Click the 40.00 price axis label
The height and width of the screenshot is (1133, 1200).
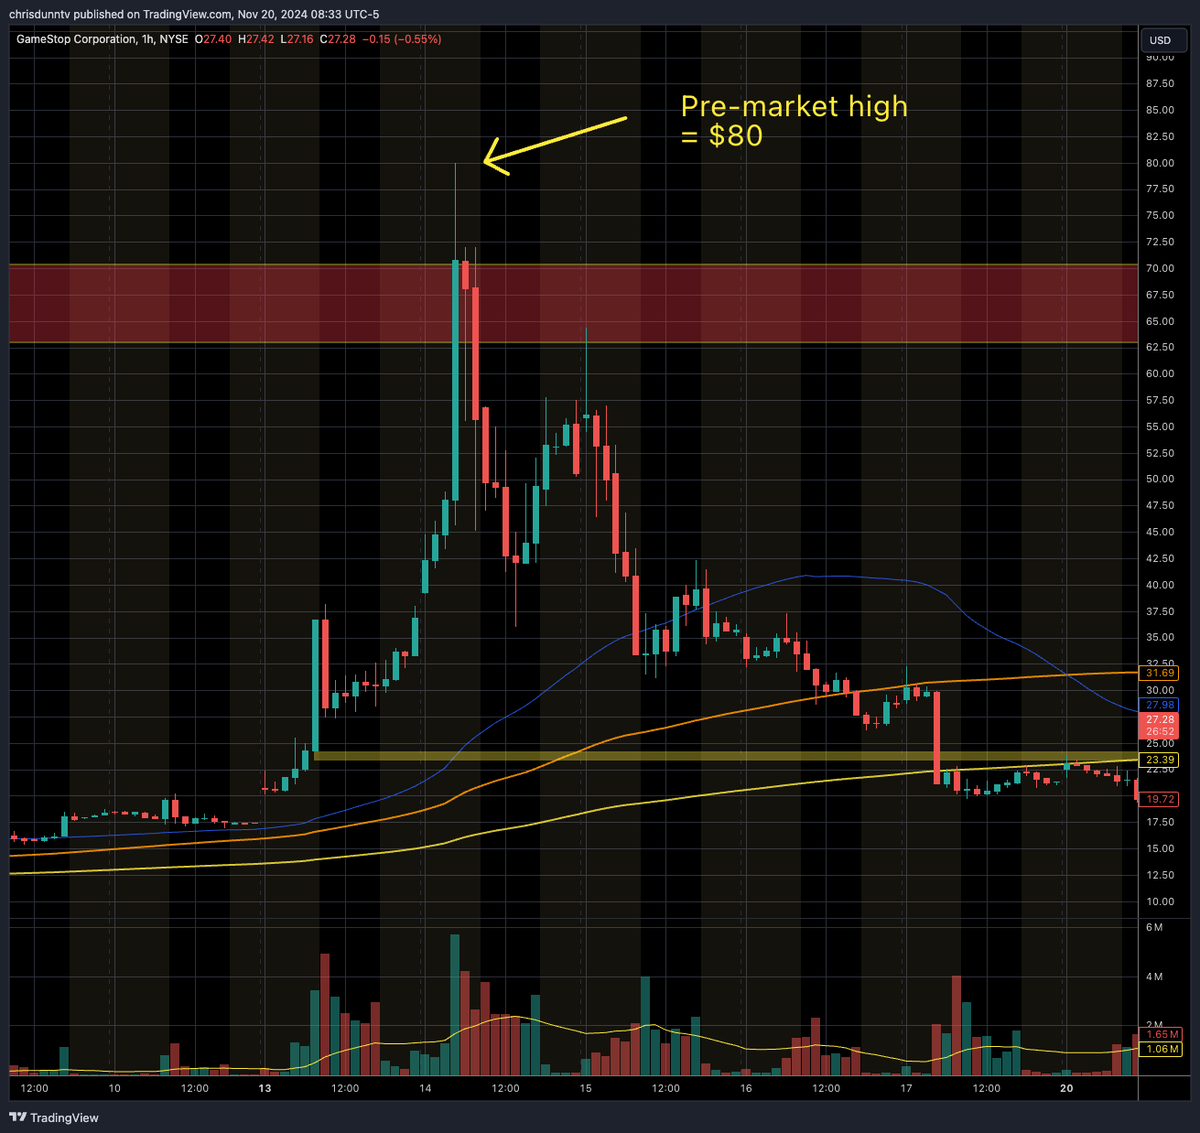pyautogui.click(x=1160, y=585)
